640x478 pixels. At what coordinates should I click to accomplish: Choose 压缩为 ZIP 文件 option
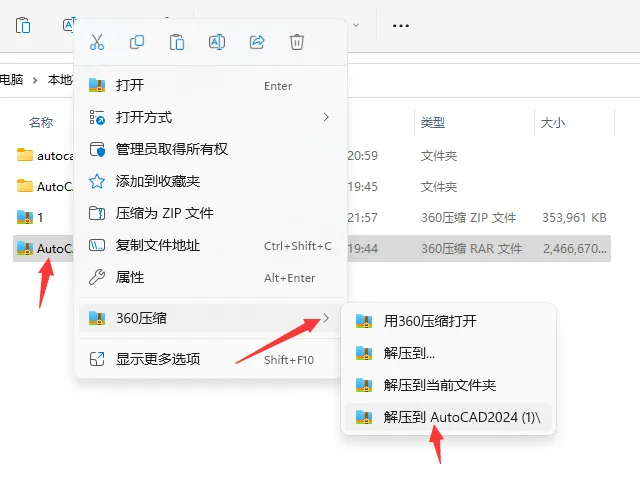pos(211,213)
